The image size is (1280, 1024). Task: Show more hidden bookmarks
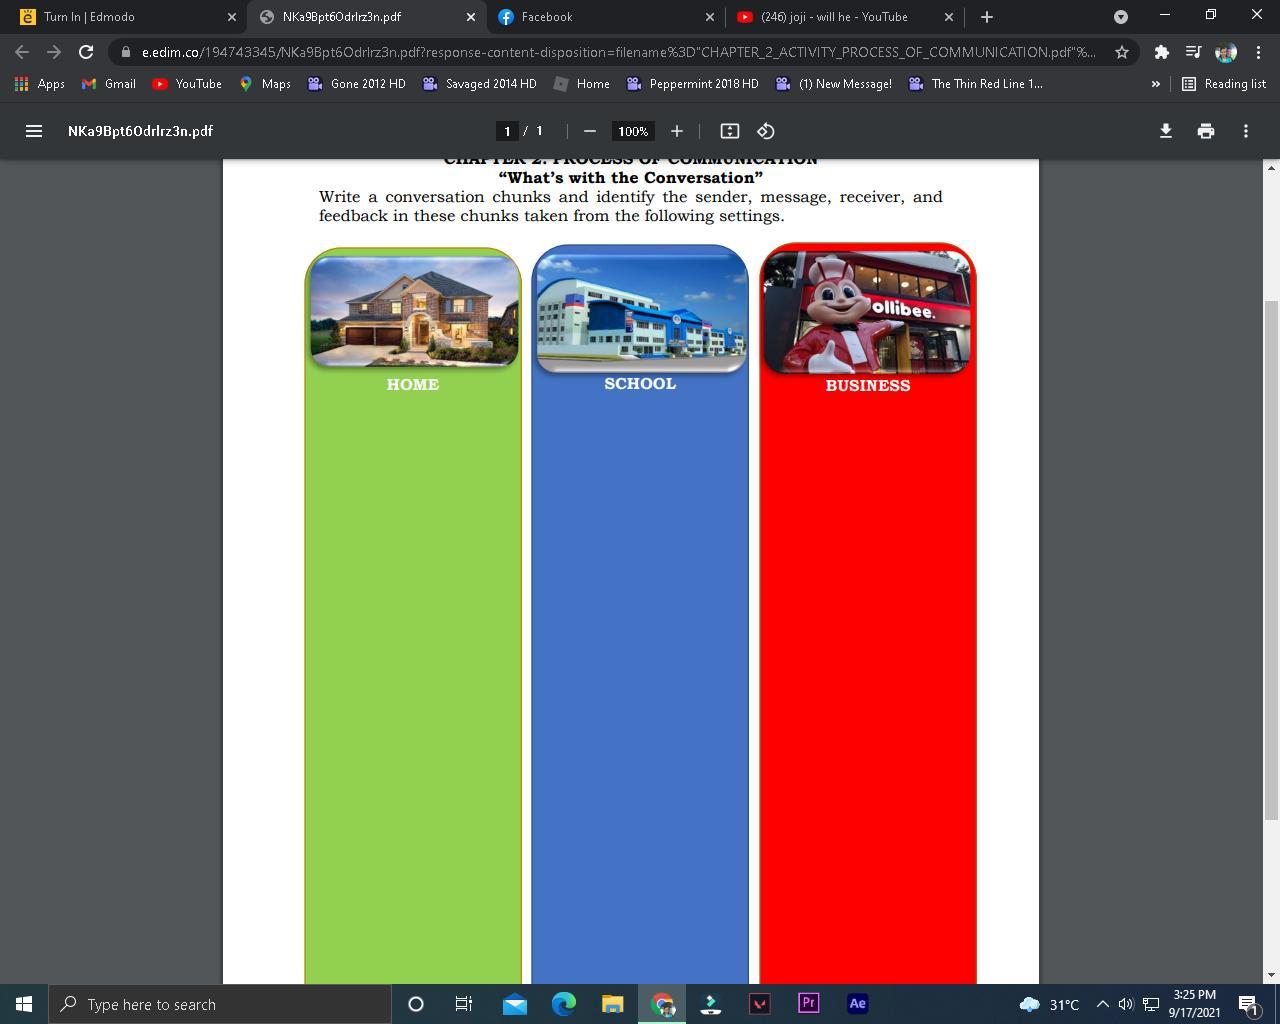1155,84
